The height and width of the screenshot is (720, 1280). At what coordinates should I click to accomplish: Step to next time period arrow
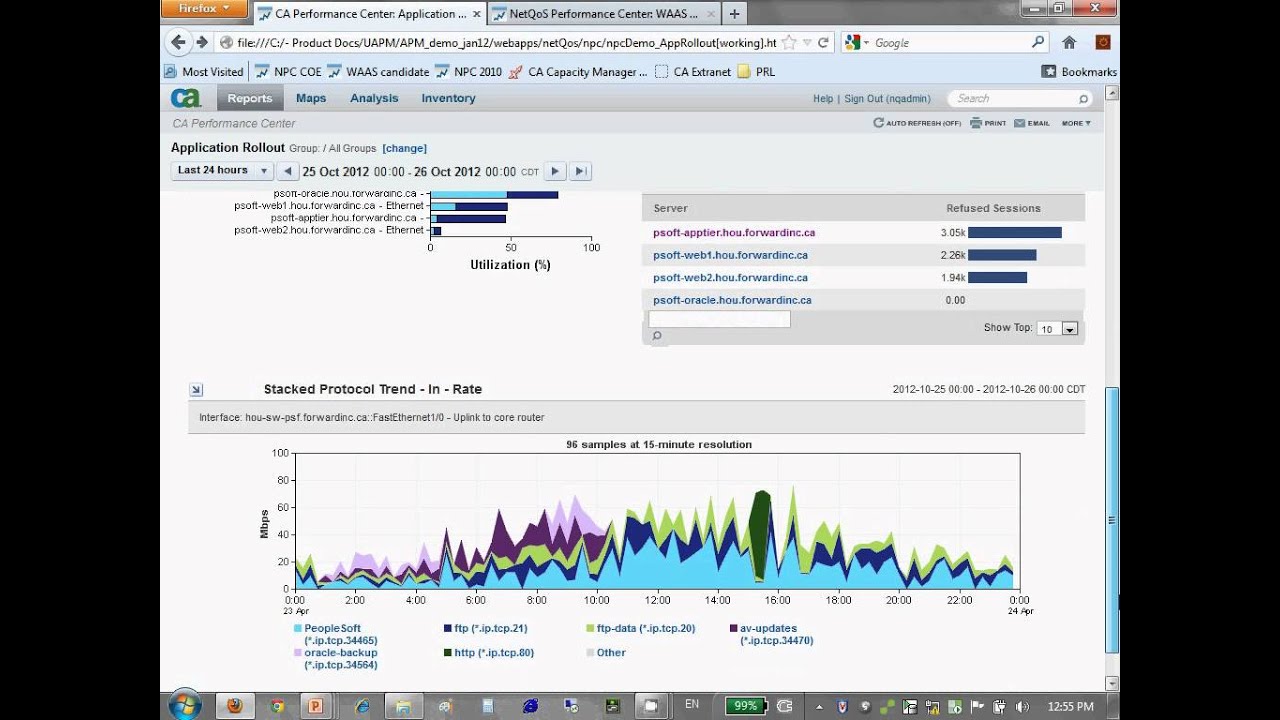[x=555, y=171]
